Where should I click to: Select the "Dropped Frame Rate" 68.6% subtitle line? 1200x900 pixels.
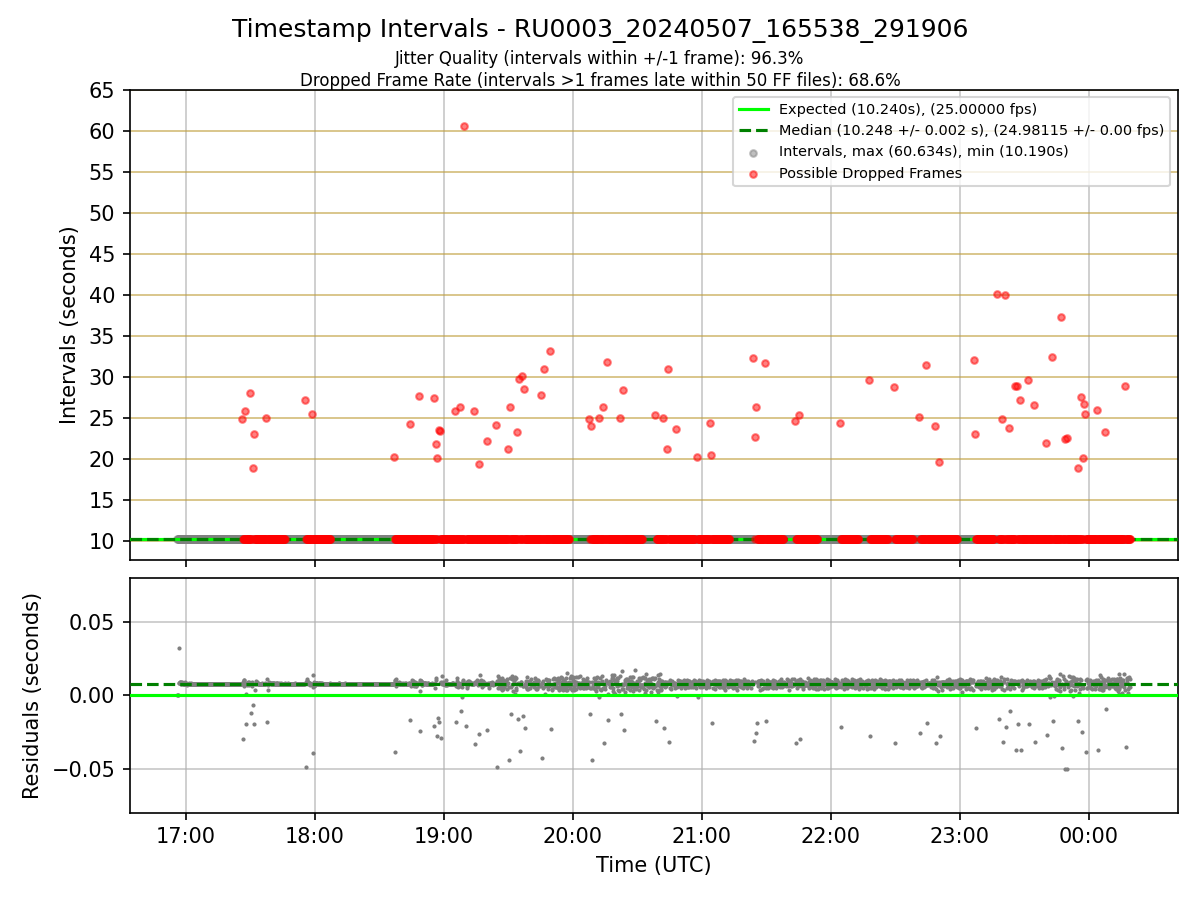(600, 80)
